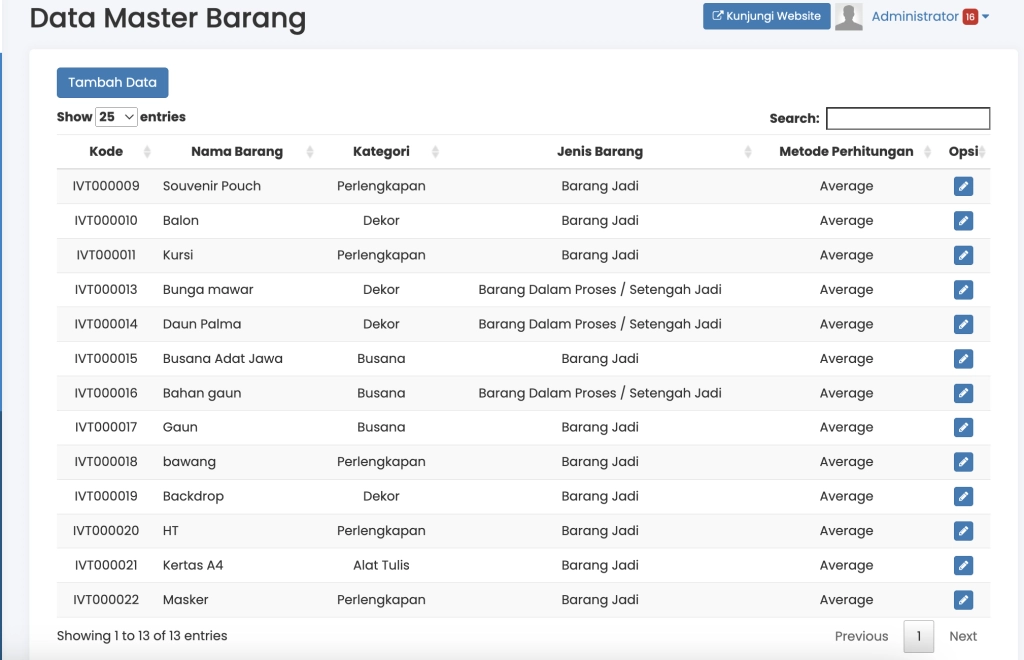
Task: Click the Administrator profile avatar
Action: (x=849, y=17)
